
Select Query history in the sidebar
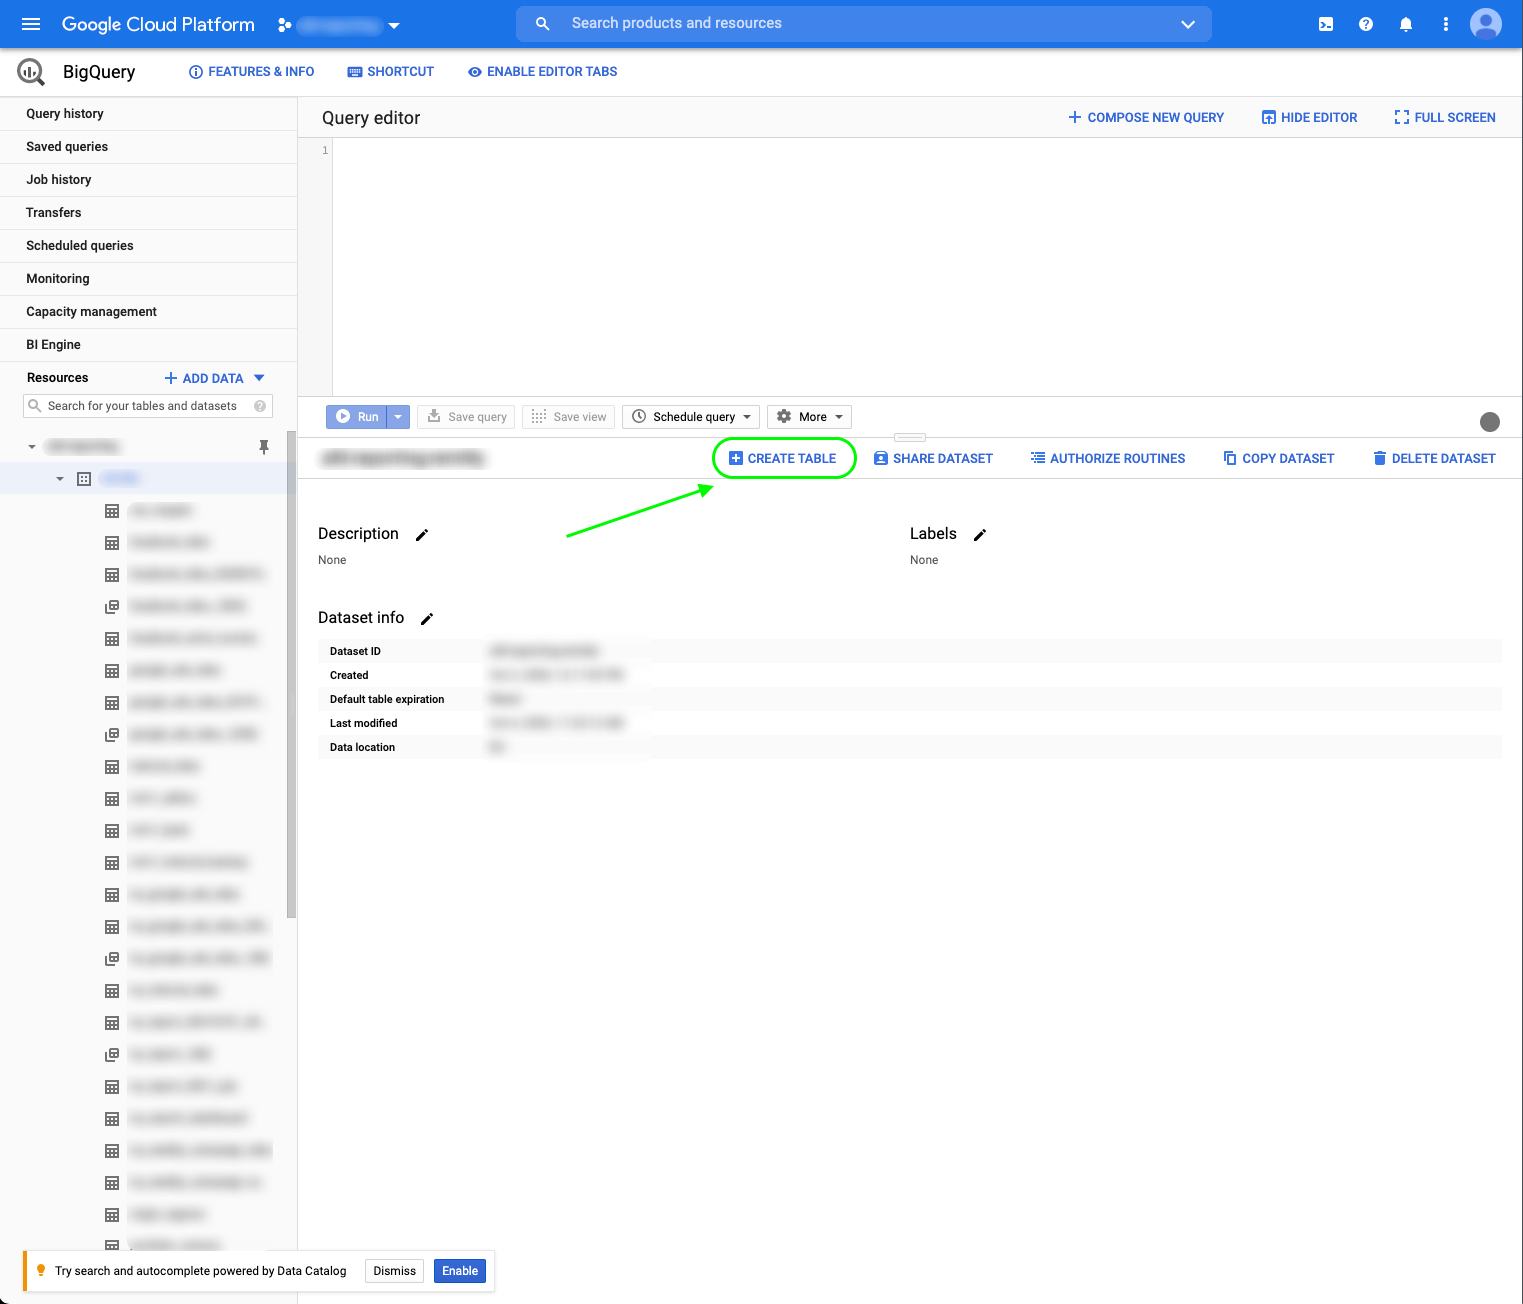(64, 113)
